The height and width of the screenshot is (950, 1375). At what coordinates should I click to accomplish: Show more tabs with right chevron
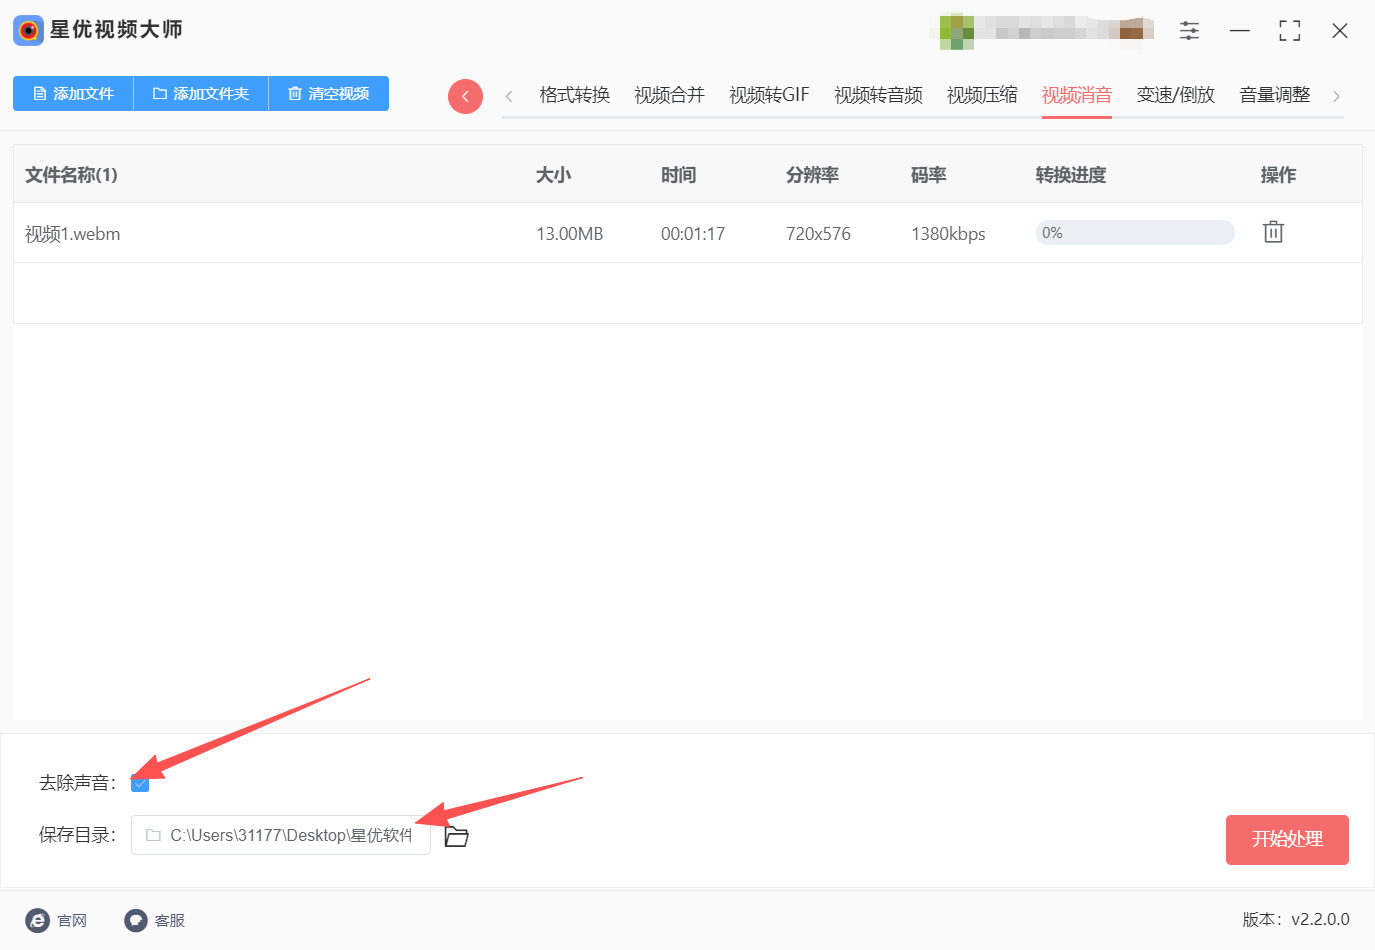click(x=1336, y=96)
